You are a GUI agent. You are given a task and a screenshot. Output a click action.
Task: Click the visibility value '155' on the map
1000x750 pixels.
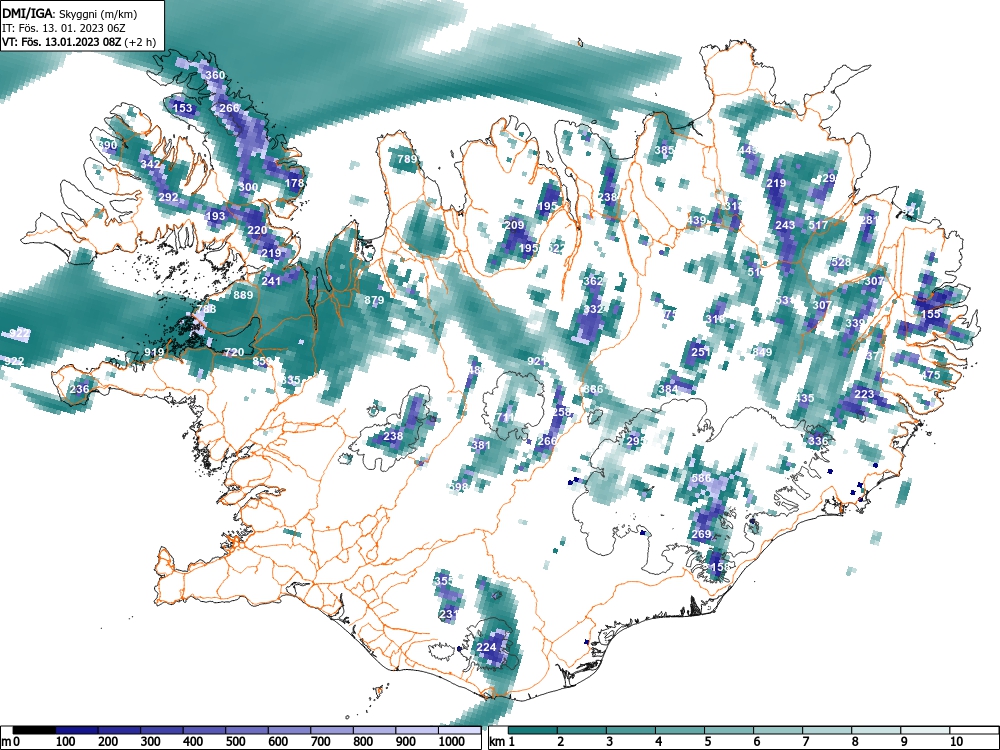coord(930,314)
